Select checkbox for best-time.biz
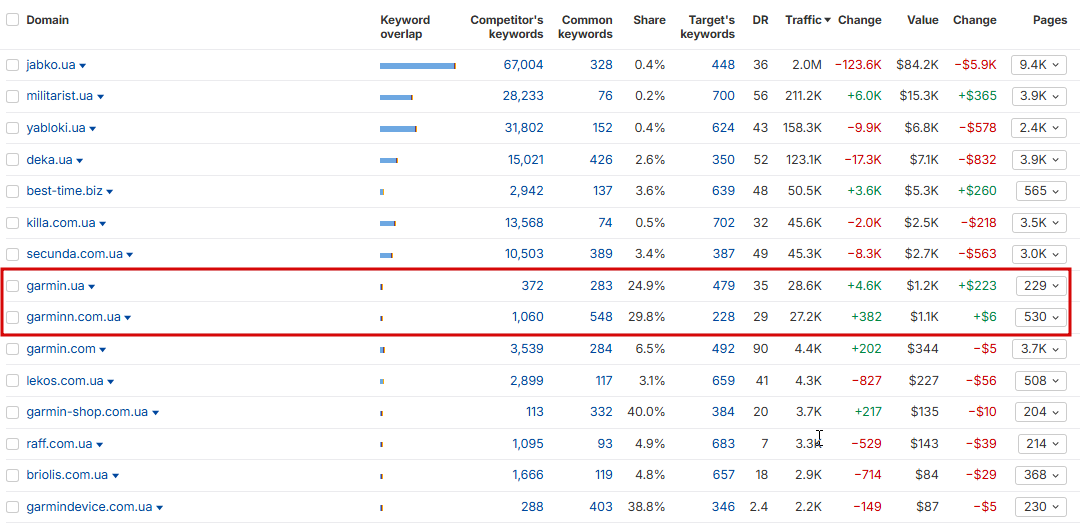Screen dimensions: 1080x525 click(x=12, y=191)
